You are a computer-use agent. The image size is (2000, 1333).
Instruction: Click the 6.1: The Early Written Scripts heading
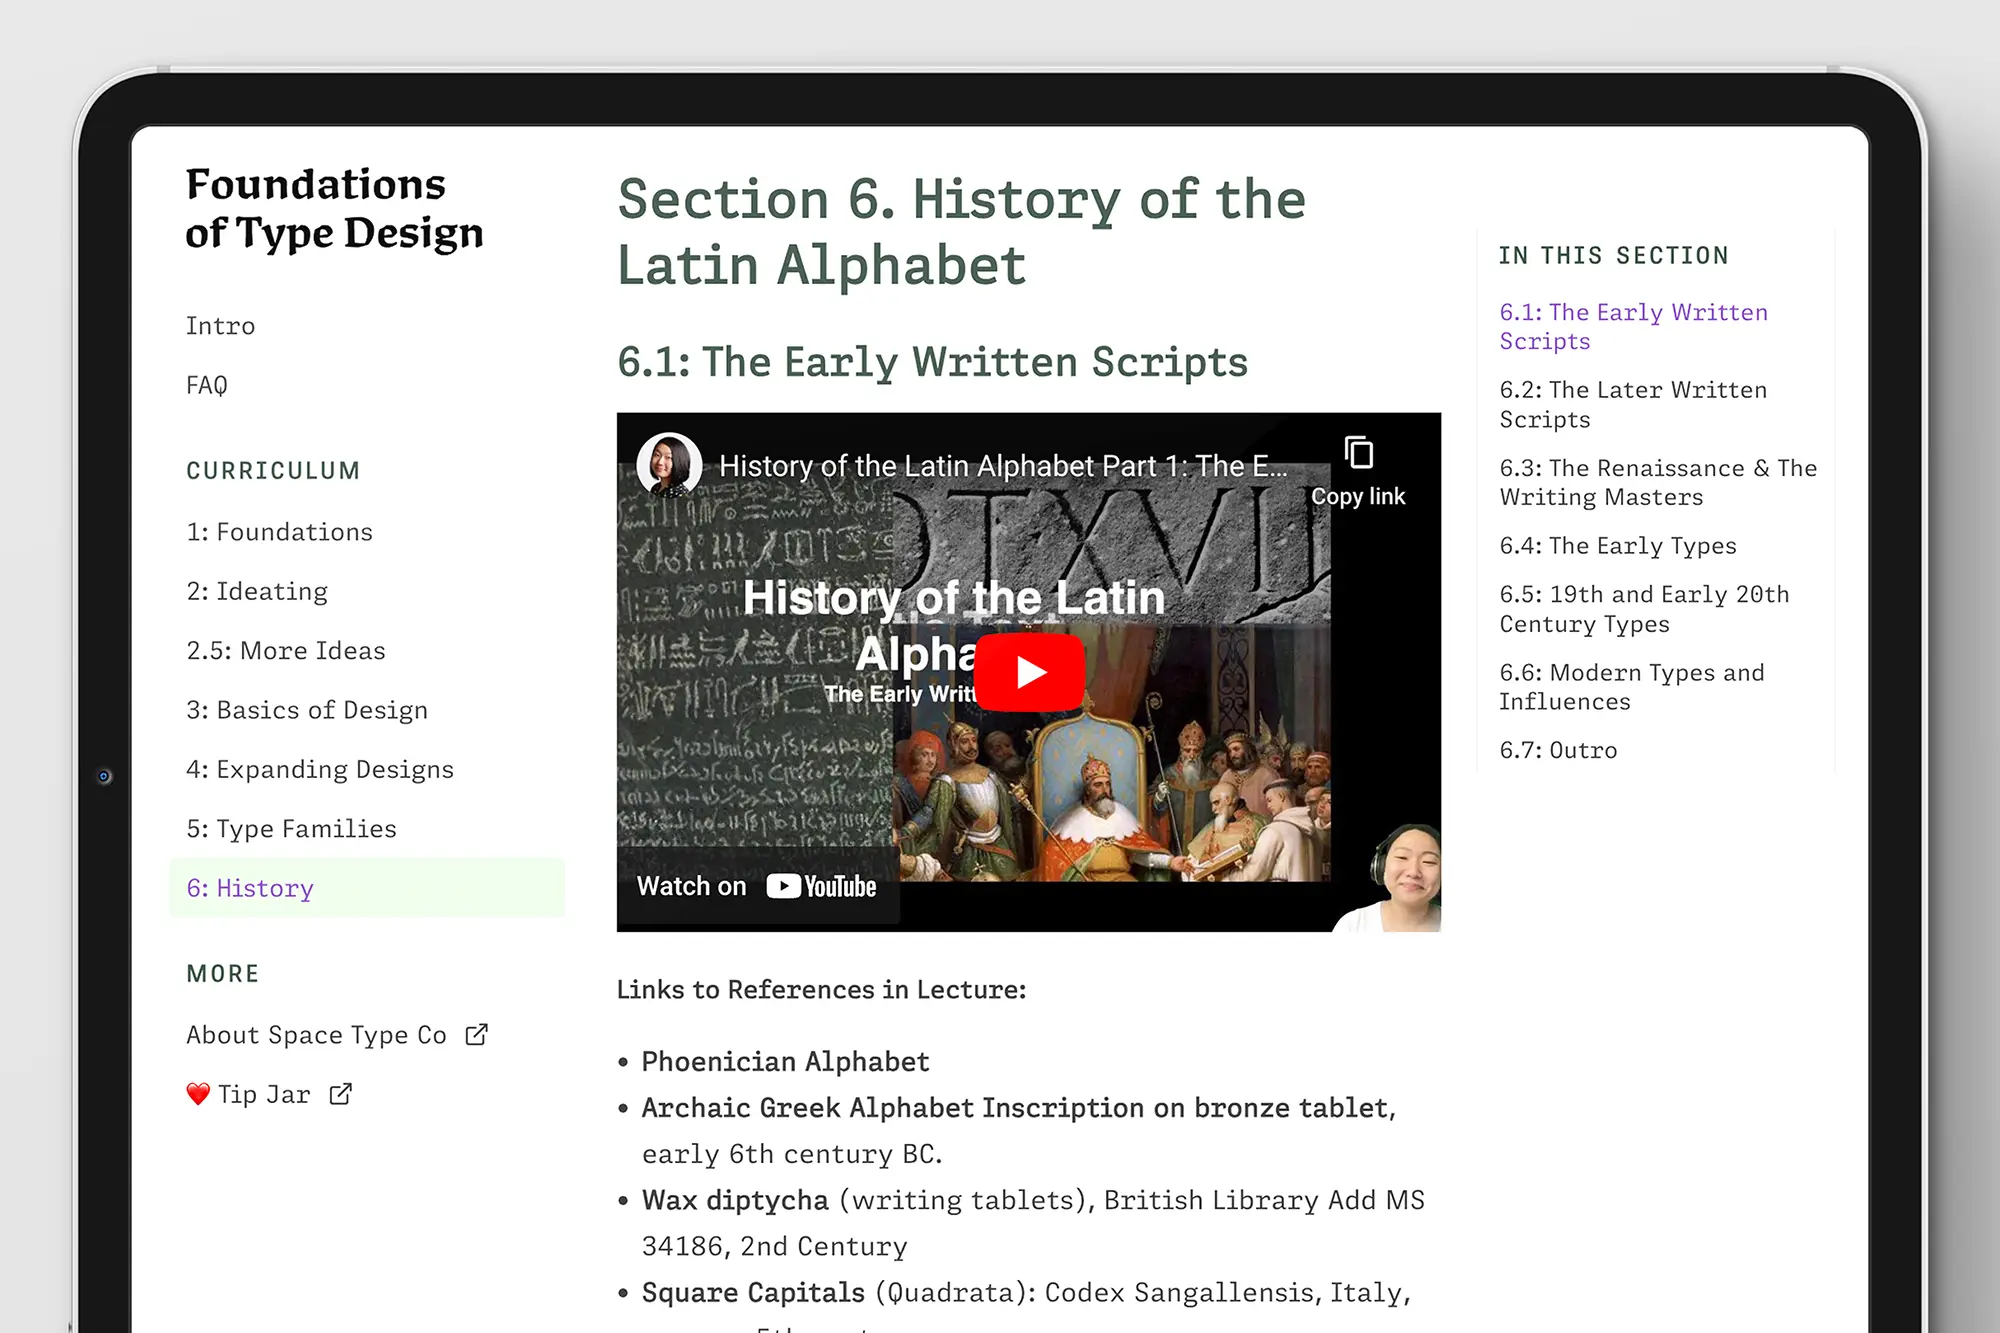(x=932, y=362)
